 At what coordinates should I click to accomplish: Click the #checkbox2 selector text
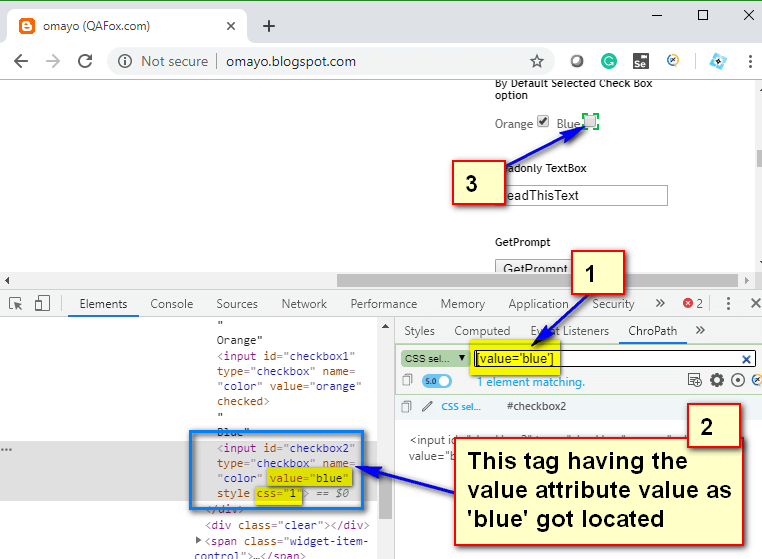pyautogui.click(x=536, y=406)
